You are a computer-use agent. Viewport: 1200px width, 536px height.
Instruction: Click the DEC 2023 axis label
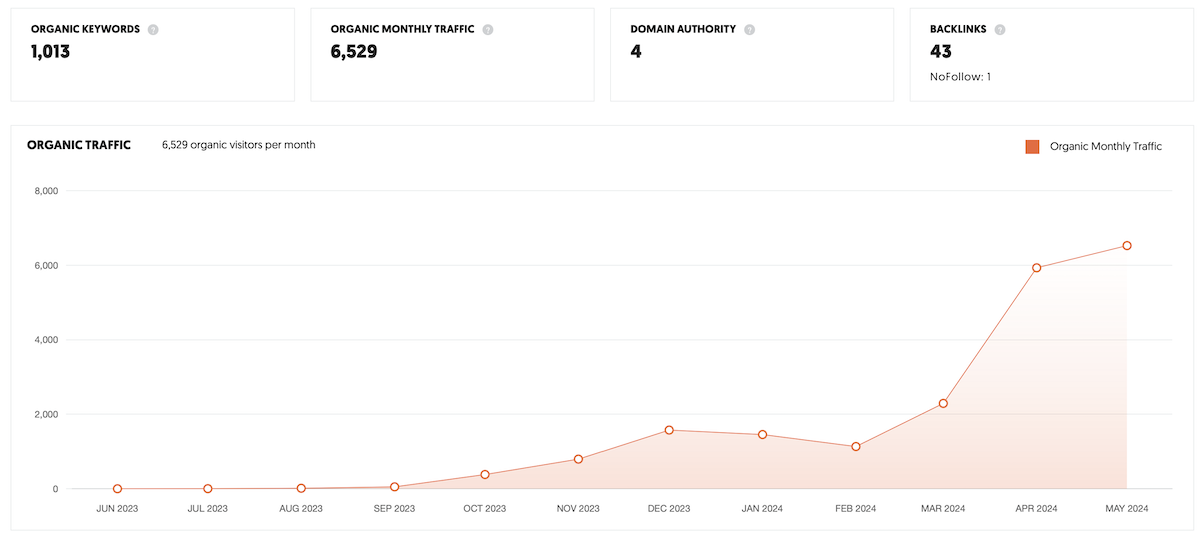click(669, 509)
